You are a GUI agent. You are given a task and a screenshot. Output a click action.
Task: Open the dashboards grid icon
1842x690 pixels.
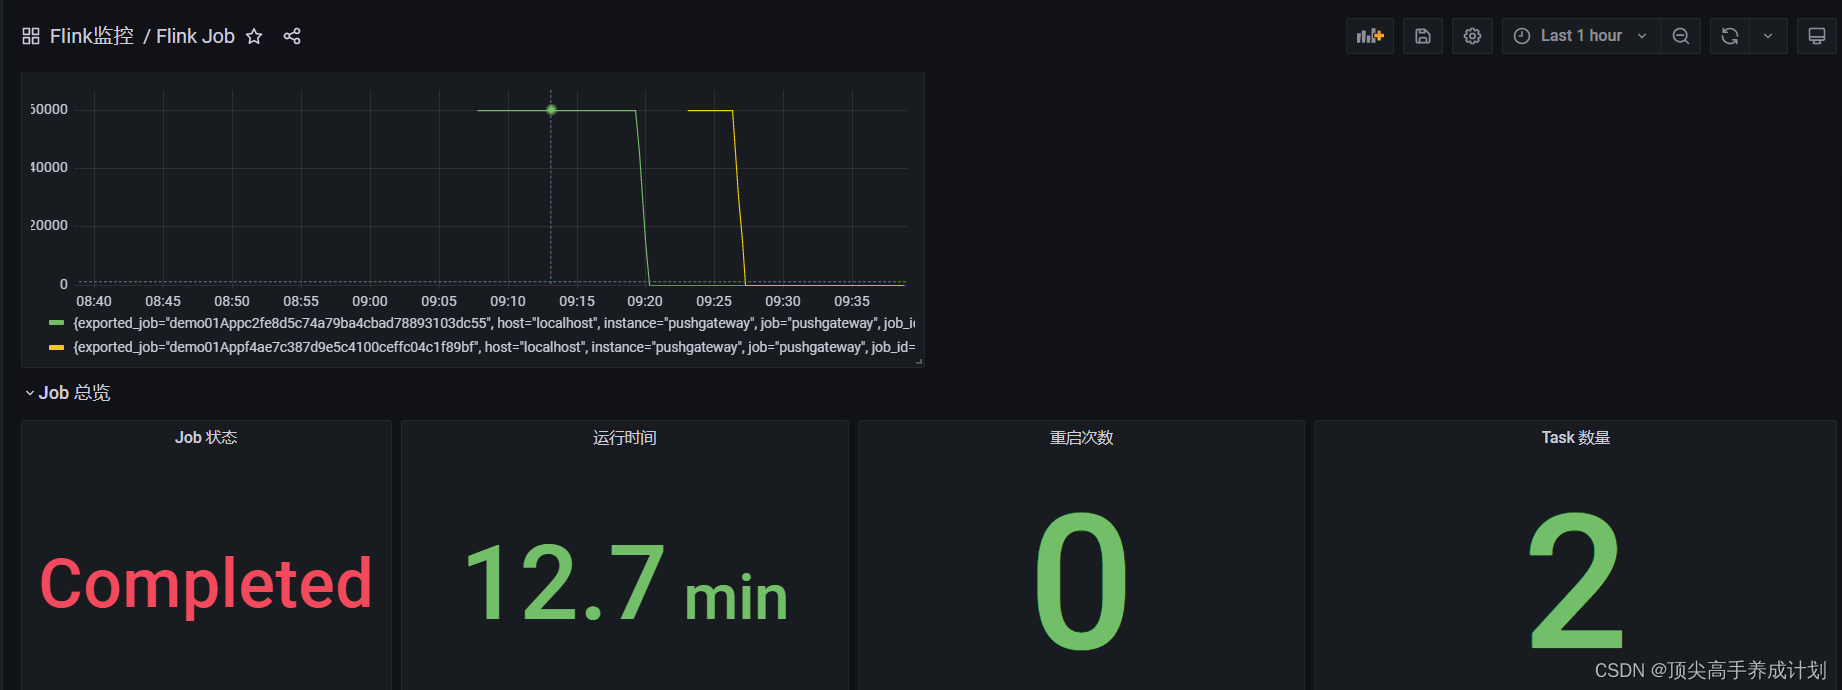coord(31,36)
